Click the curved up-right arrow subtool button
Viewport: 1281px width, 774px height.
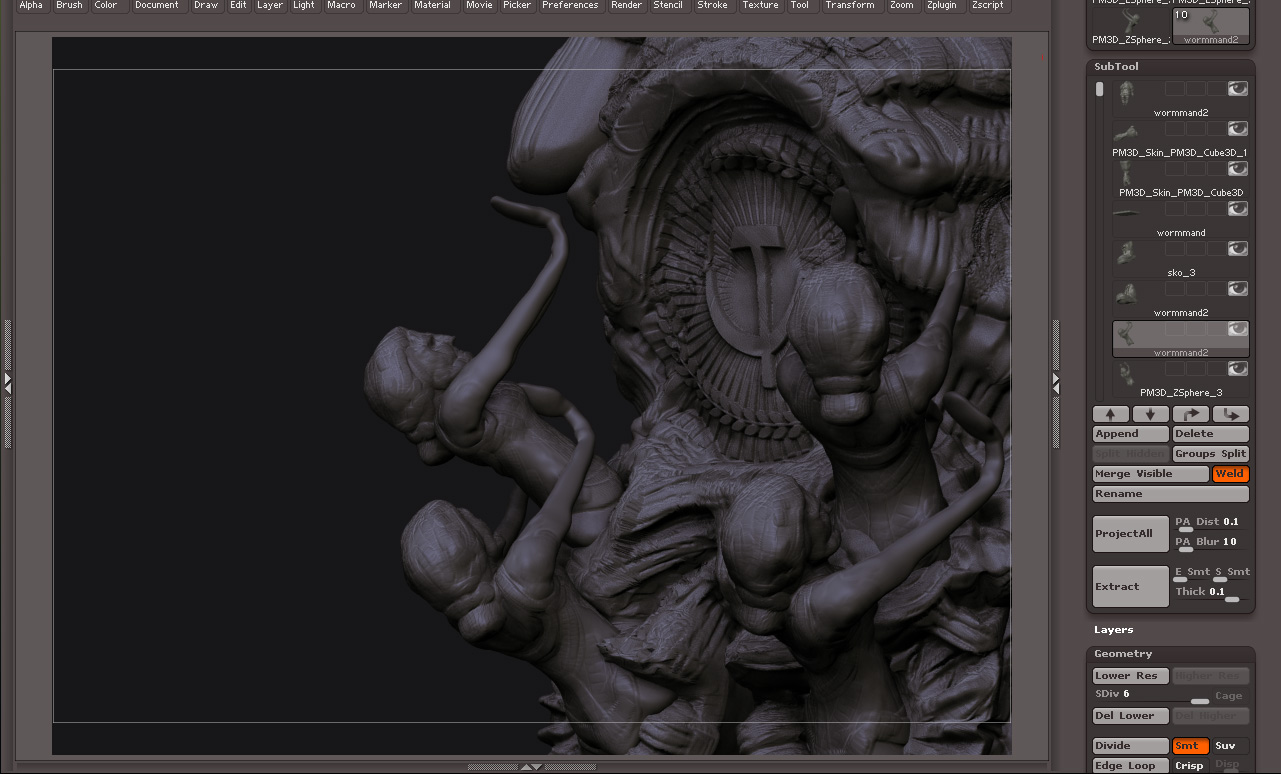(x=1191, y=414)
